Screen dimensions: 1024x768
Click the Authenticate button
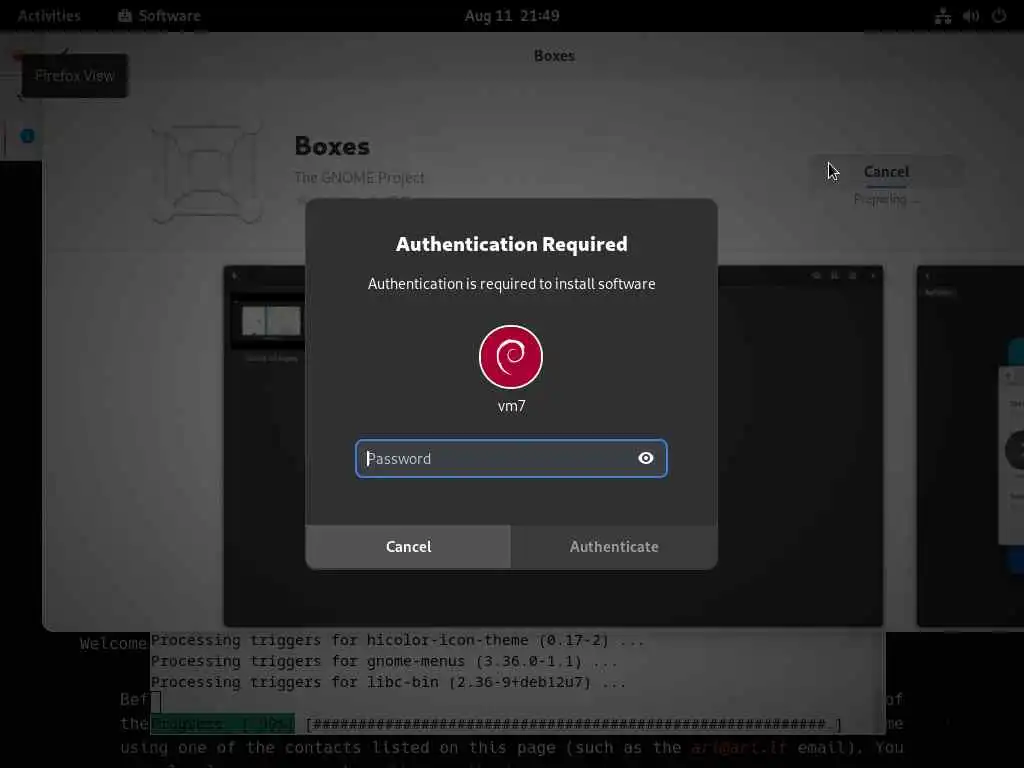(x=614, y=547)
